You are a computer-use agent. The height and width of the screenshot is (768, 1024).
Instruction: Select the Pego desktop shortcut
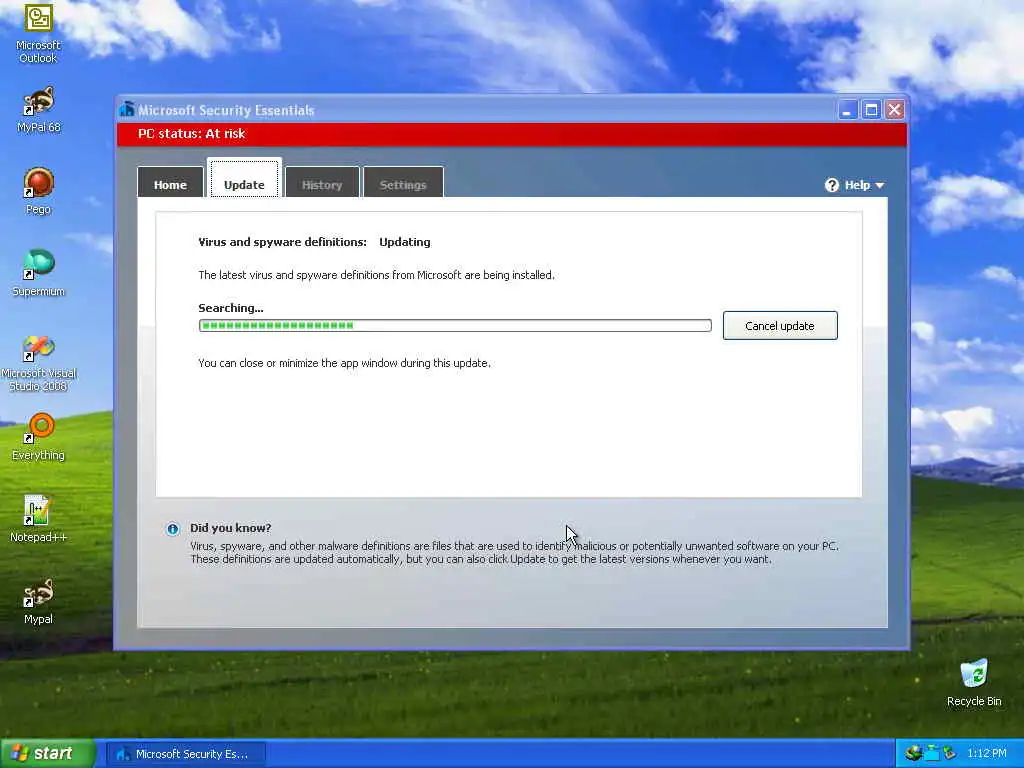point(38,191)
